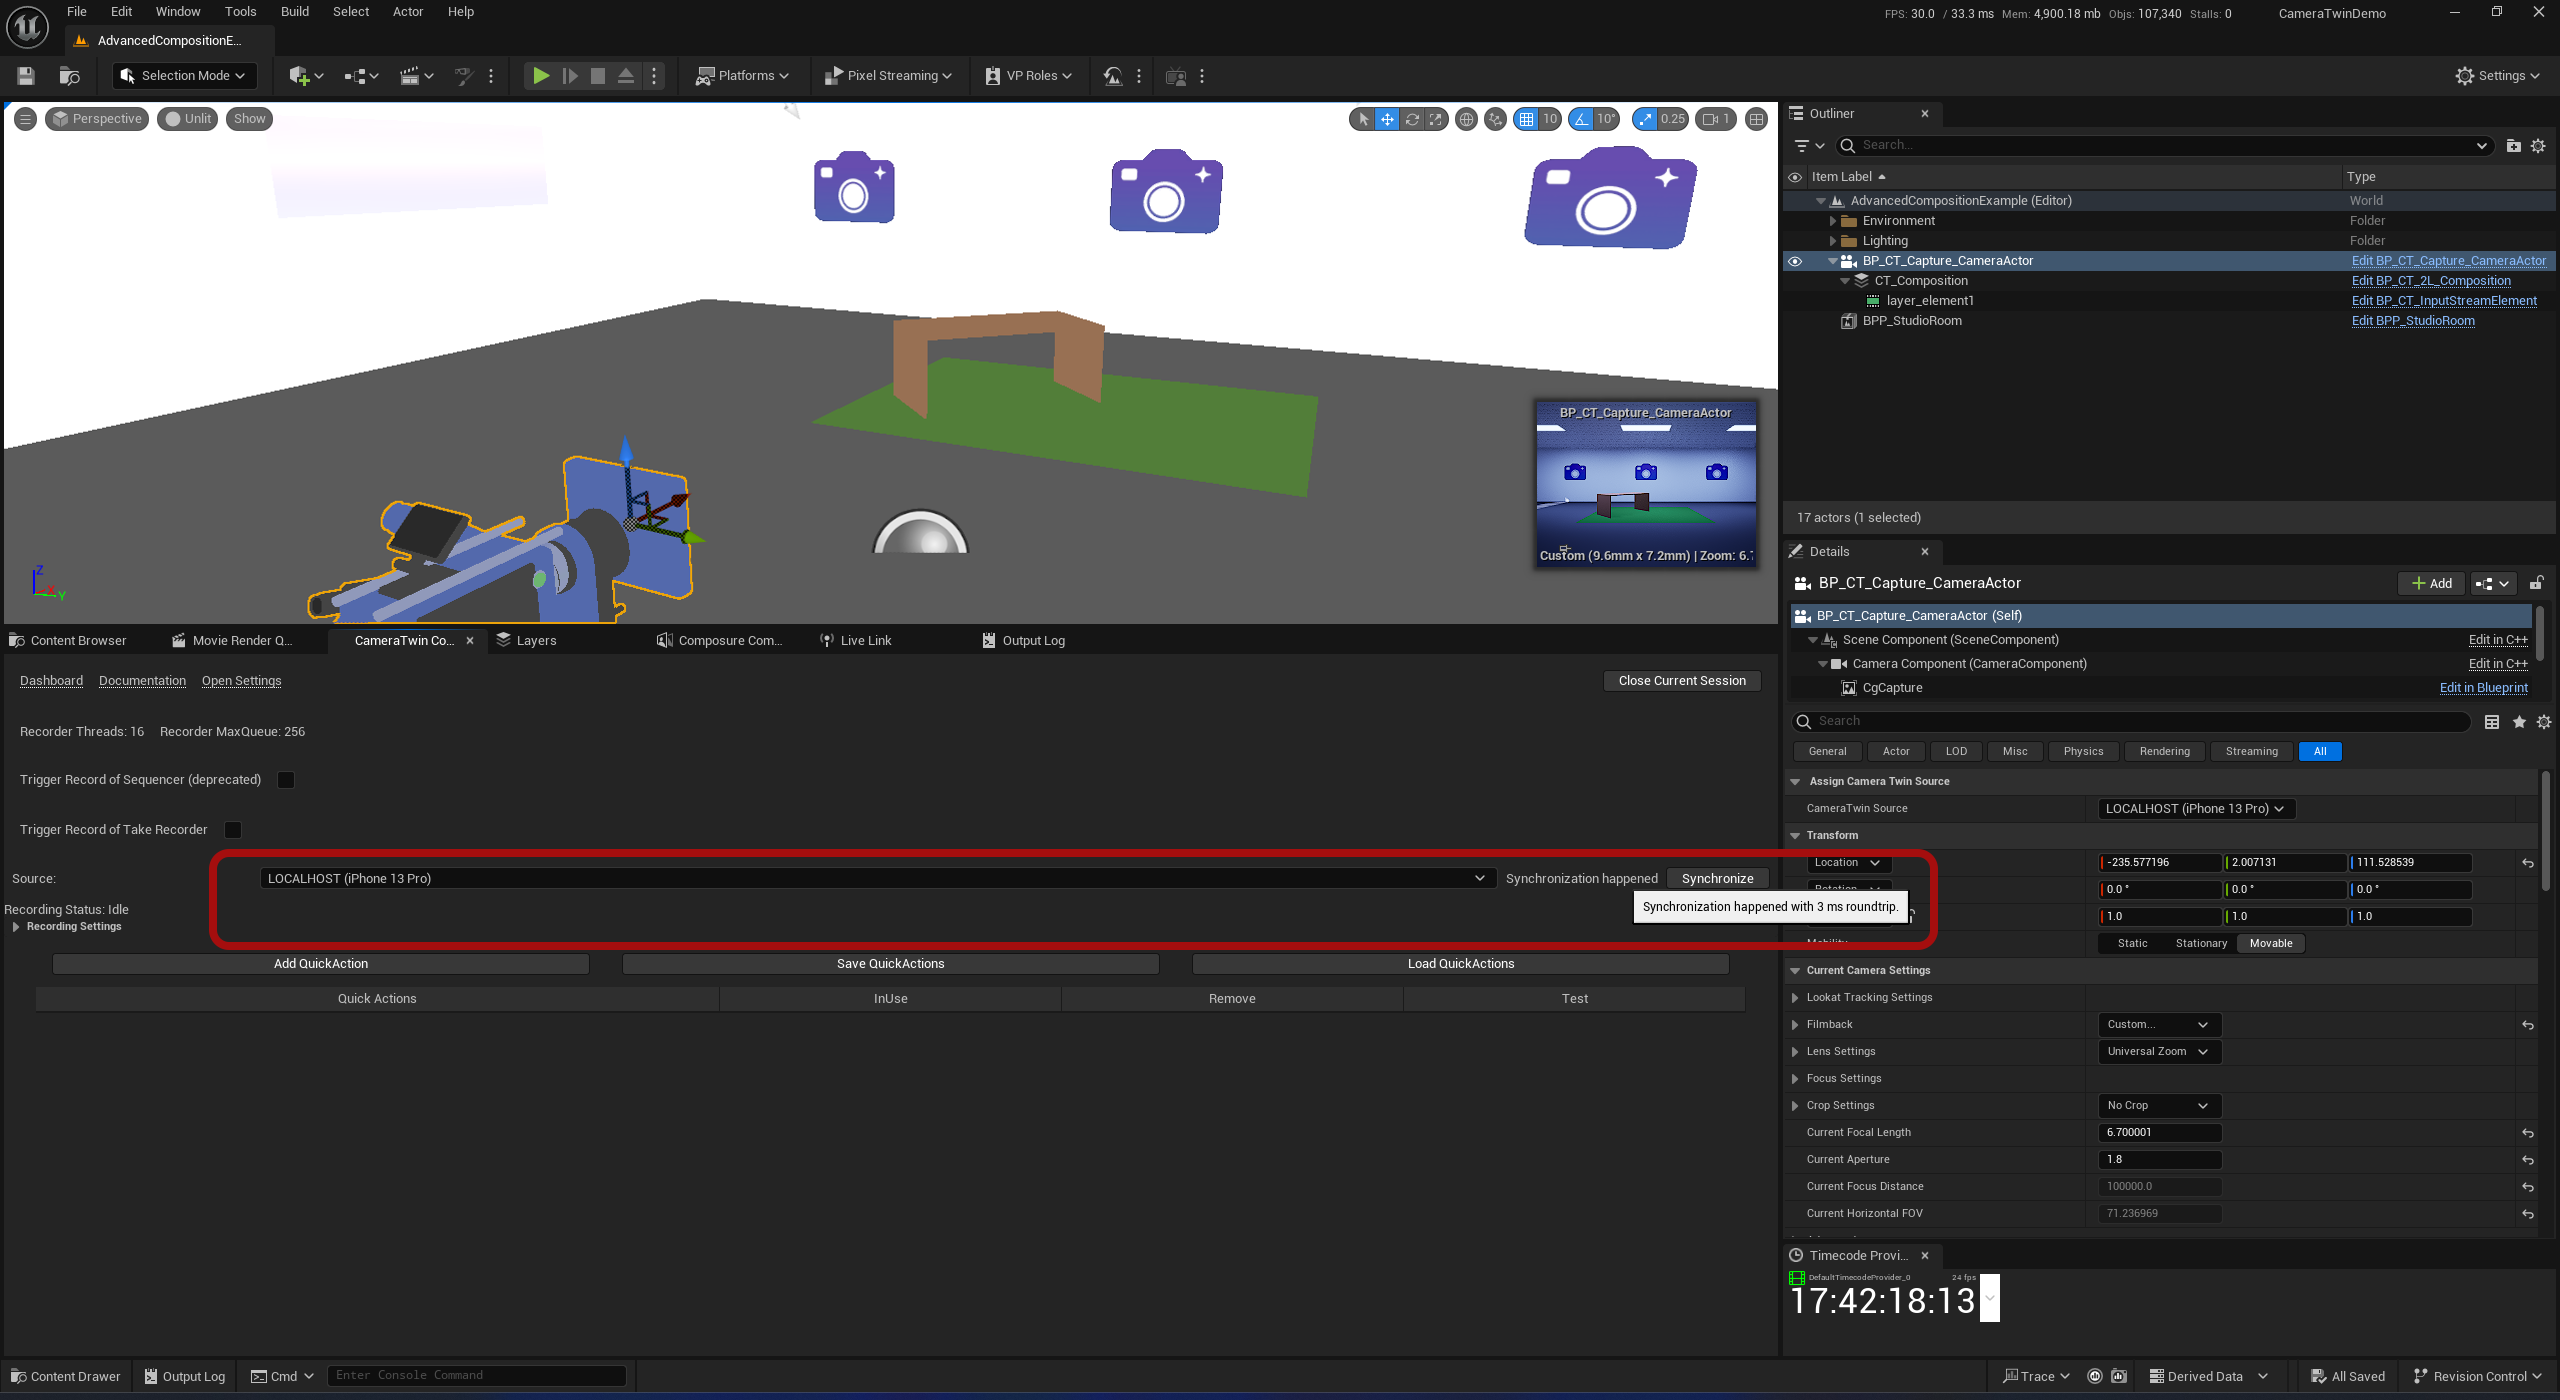Click the Content Browser search toolbar icon

69,76
